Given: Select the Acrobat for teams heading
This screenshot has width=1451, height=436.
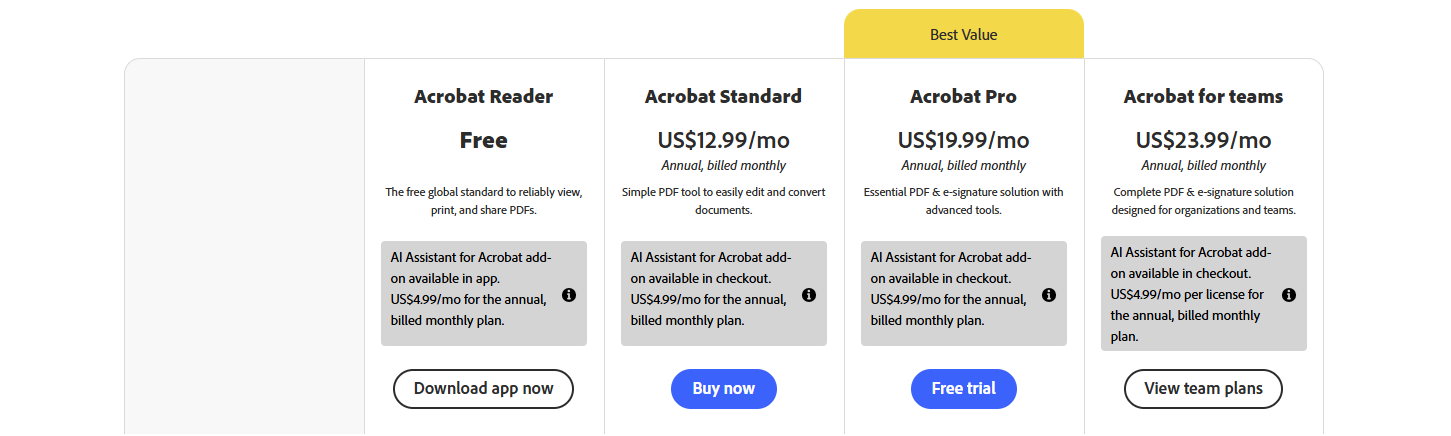Looking at the screenshot, I should 1203,97.
